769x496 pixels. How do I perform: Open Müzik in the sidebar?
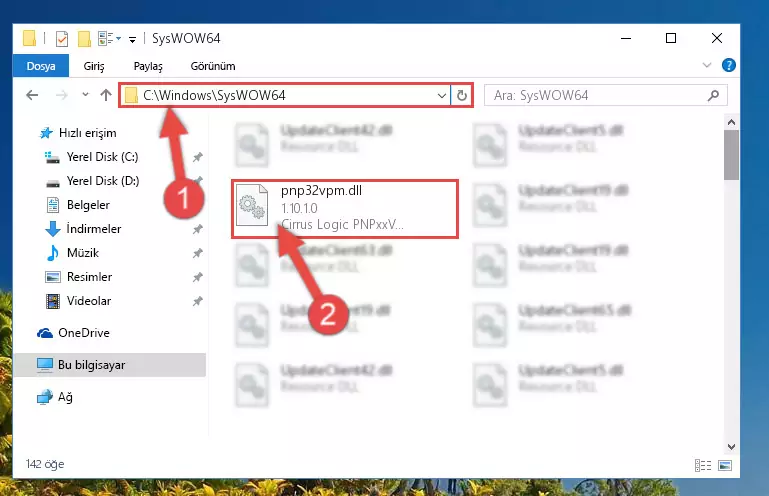[x=72, y=253]
